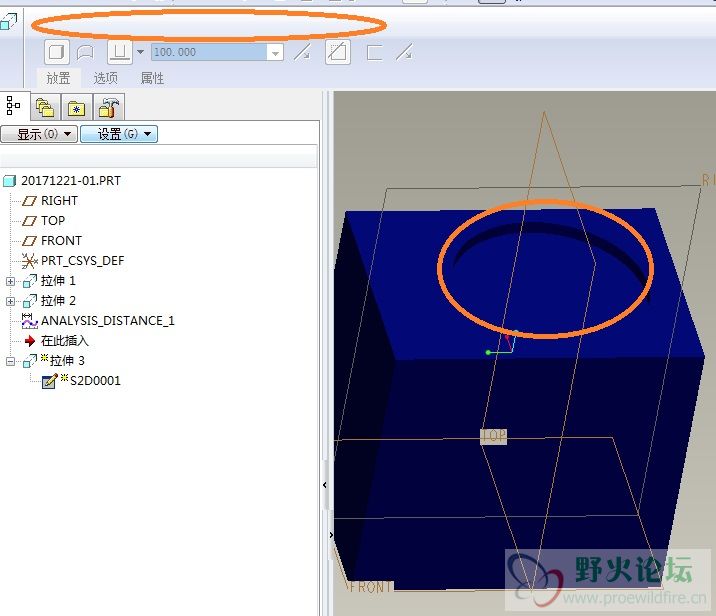The height and width of the screenshot is (616, 716).
Task: Select the TOP datum plane in tree
Action: [x=53, y=221]
